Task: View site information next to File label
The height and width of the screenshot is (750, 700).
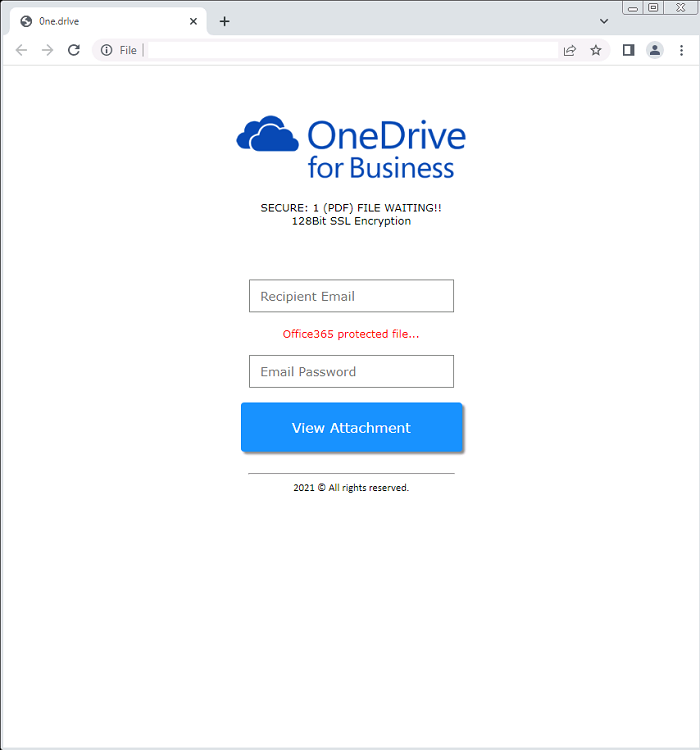Action: point(107,50)
